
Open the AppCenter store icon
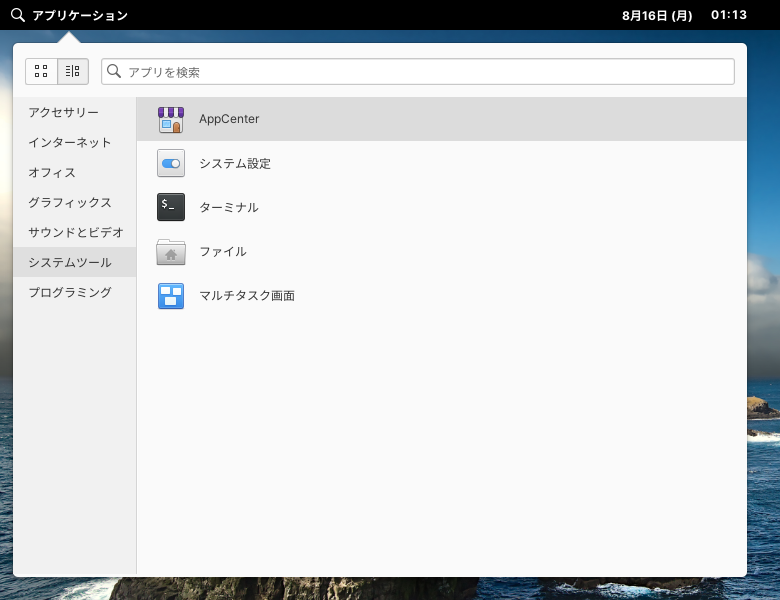pyautogui.click(x=171, y=119)
